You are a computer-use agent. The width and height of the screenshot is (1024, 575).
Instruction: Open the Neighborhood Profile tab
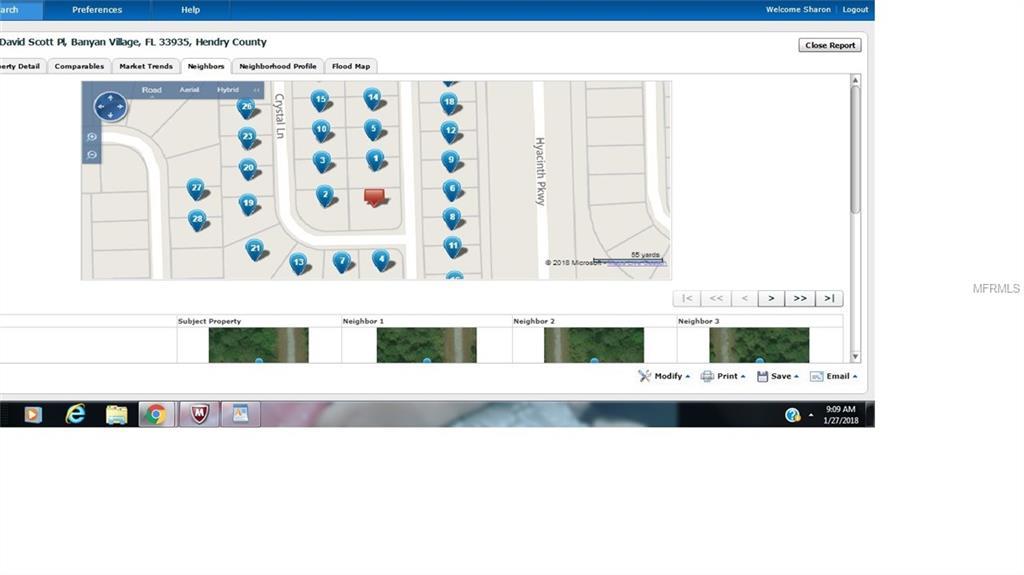278,66
